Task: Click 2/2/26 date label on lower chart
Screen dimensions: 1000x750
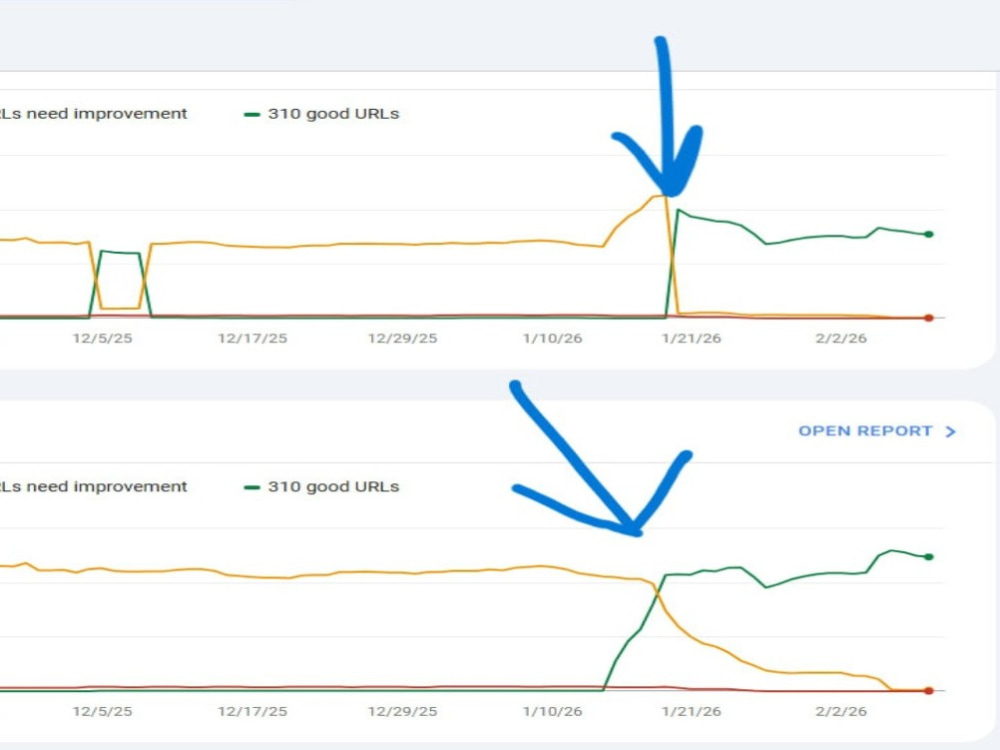Action: click(x=841, y=711)
